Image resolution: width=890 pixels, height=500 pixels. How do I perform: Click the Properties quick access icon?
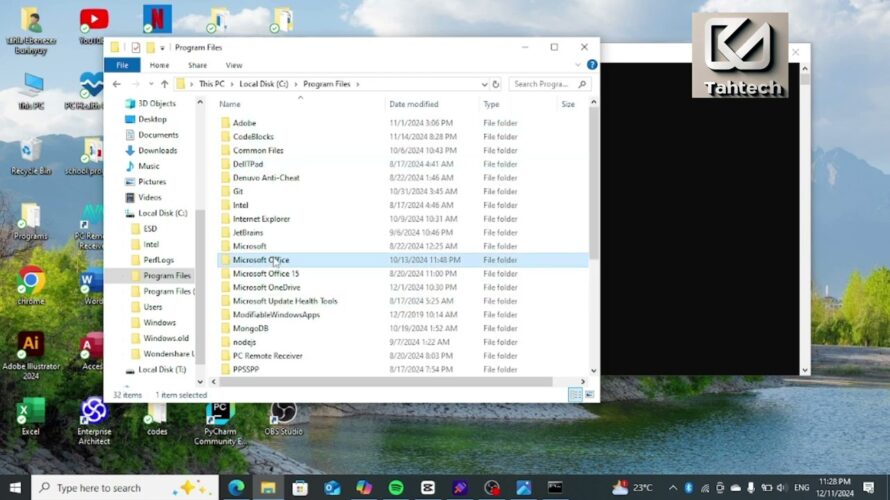(136, 48)
